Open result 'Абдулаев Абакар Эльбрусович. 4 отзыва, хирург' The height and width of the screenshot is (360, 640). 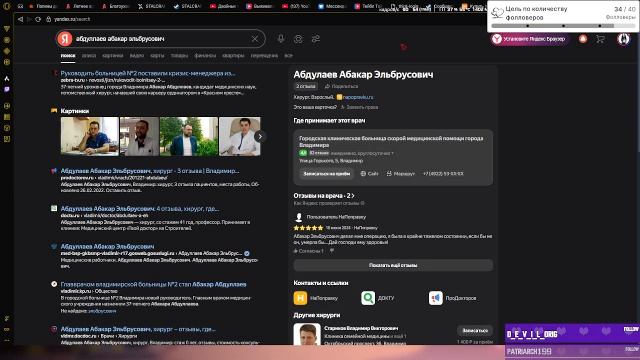click(140, 209)
